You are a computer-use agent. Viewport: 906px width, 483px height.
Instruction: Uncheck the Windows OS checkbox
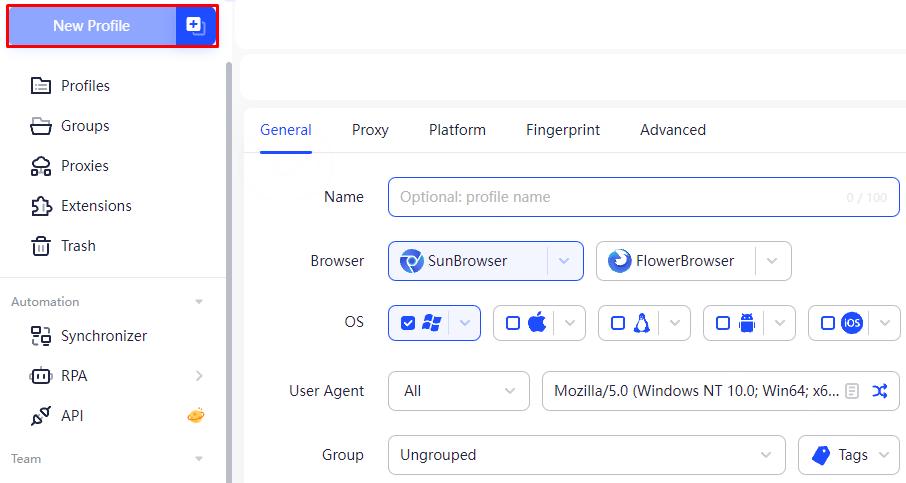point(408,323)
